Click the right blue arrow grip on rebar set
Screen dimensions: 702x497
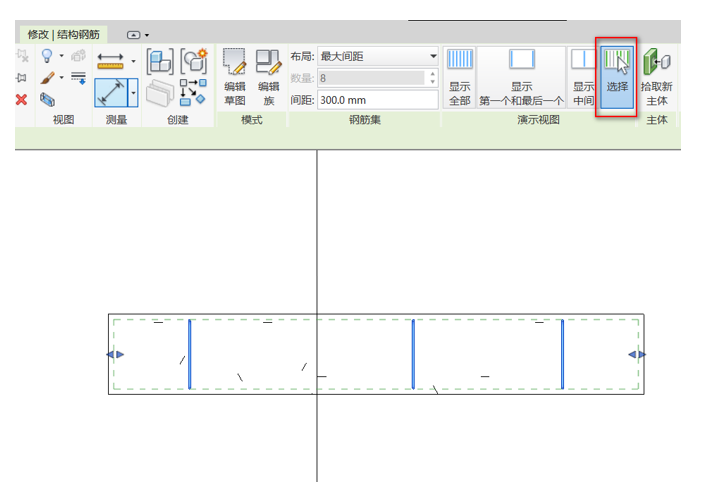(x=637, y=355)
